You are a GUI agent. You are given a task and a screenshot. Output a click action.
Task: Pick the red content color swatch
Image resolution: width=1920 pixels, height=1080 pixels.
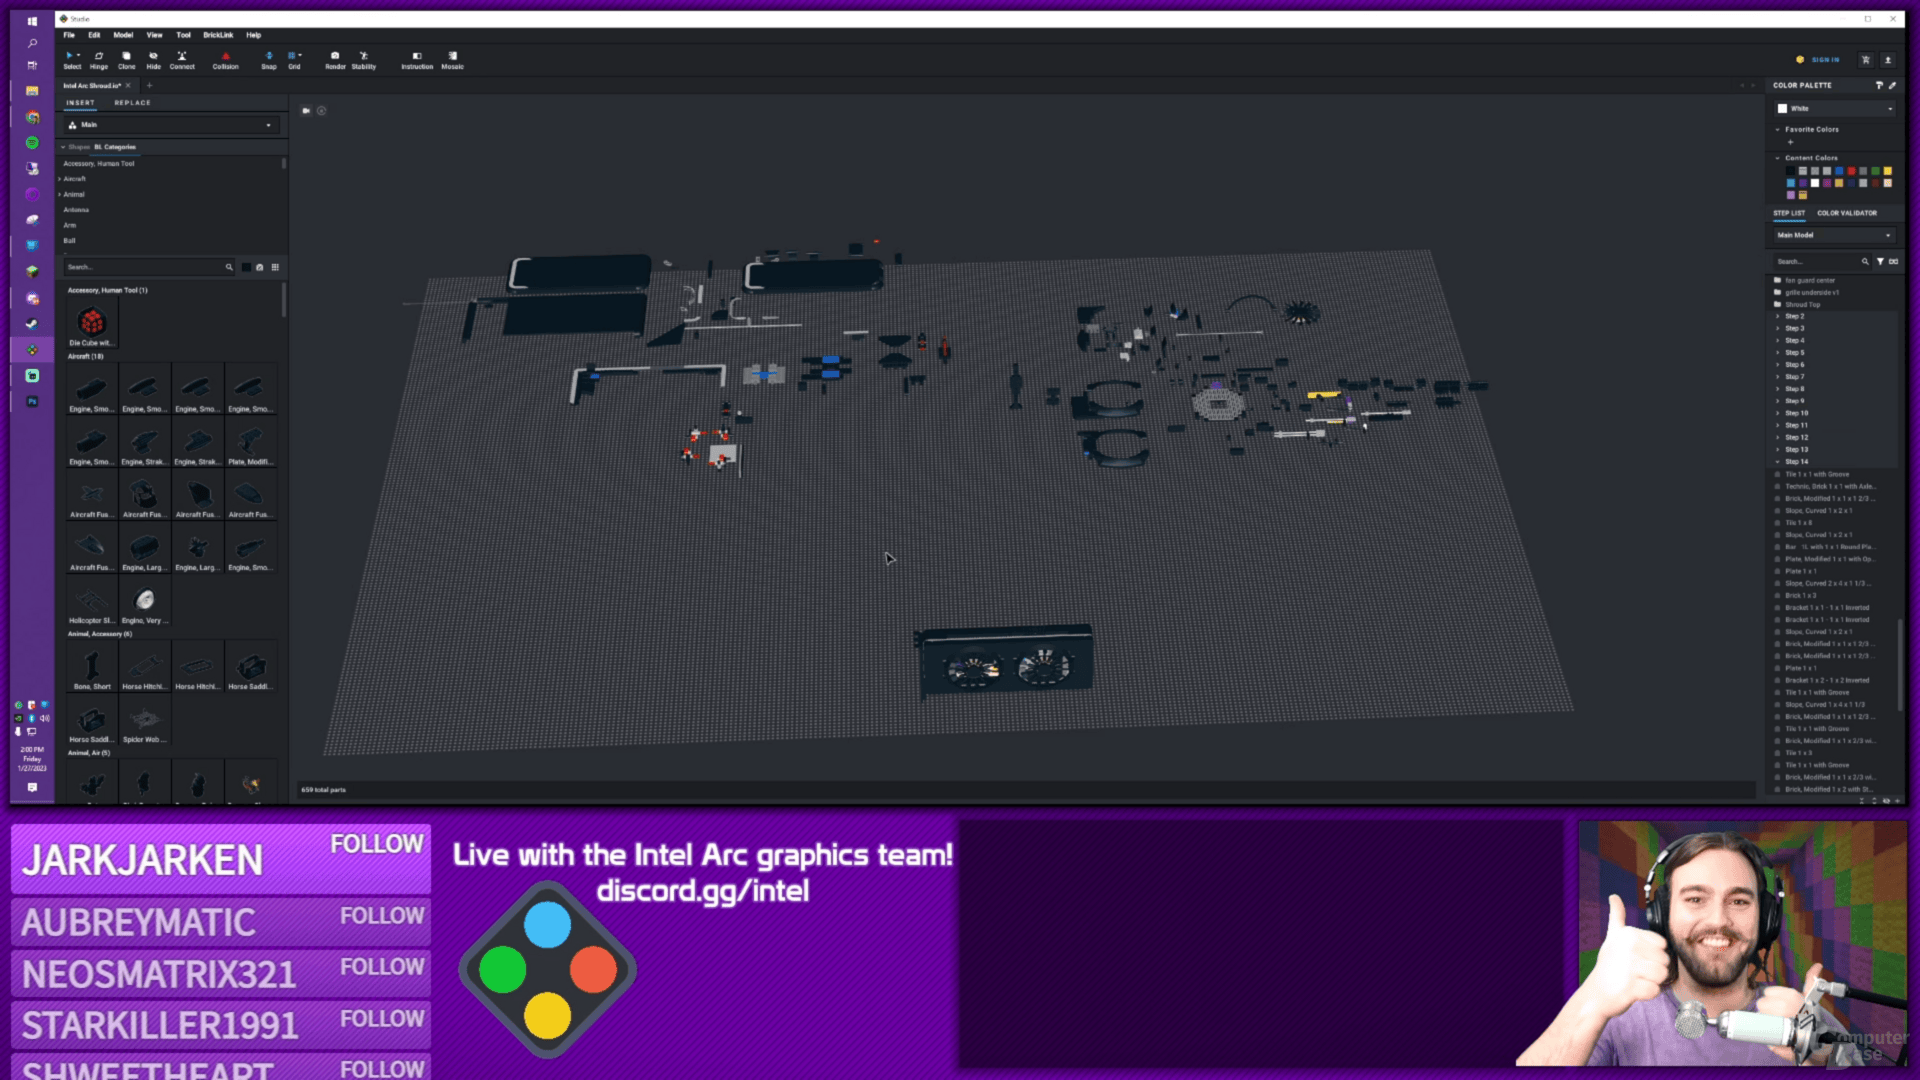pyautogui.click(x=1851, y=171)
